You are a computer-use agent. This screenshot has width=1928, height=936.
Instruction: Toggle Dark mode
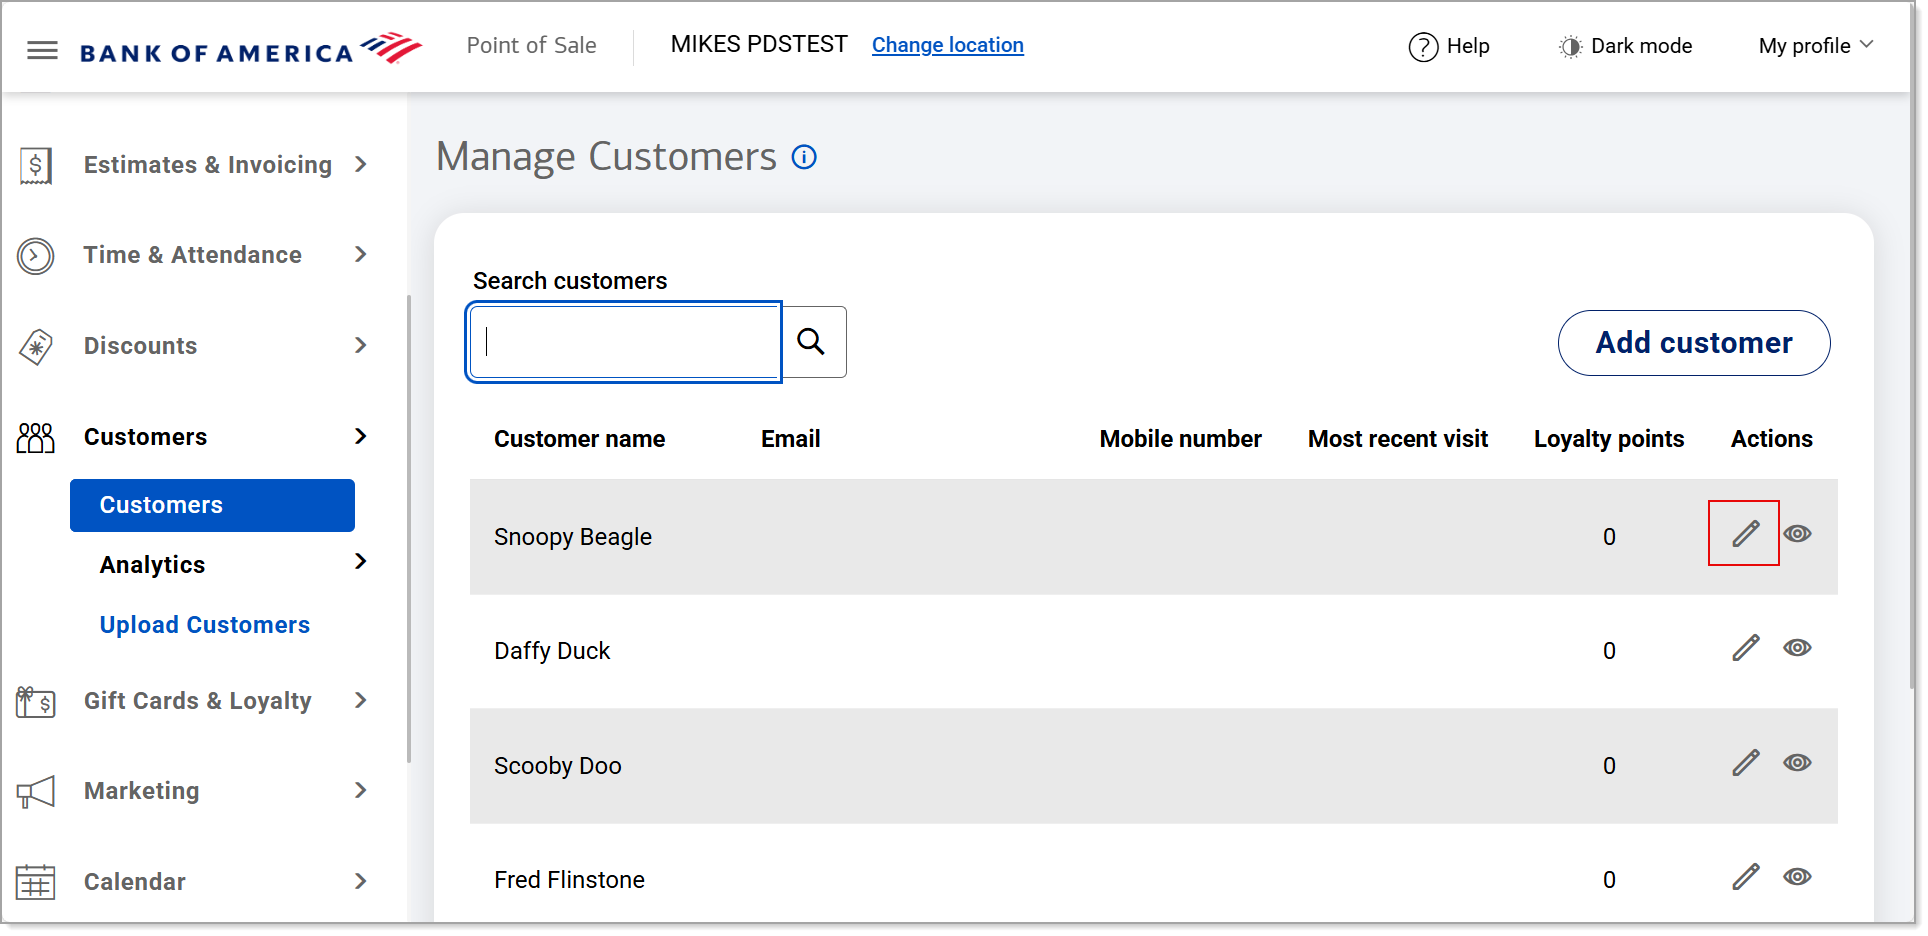pos(1625,46)
